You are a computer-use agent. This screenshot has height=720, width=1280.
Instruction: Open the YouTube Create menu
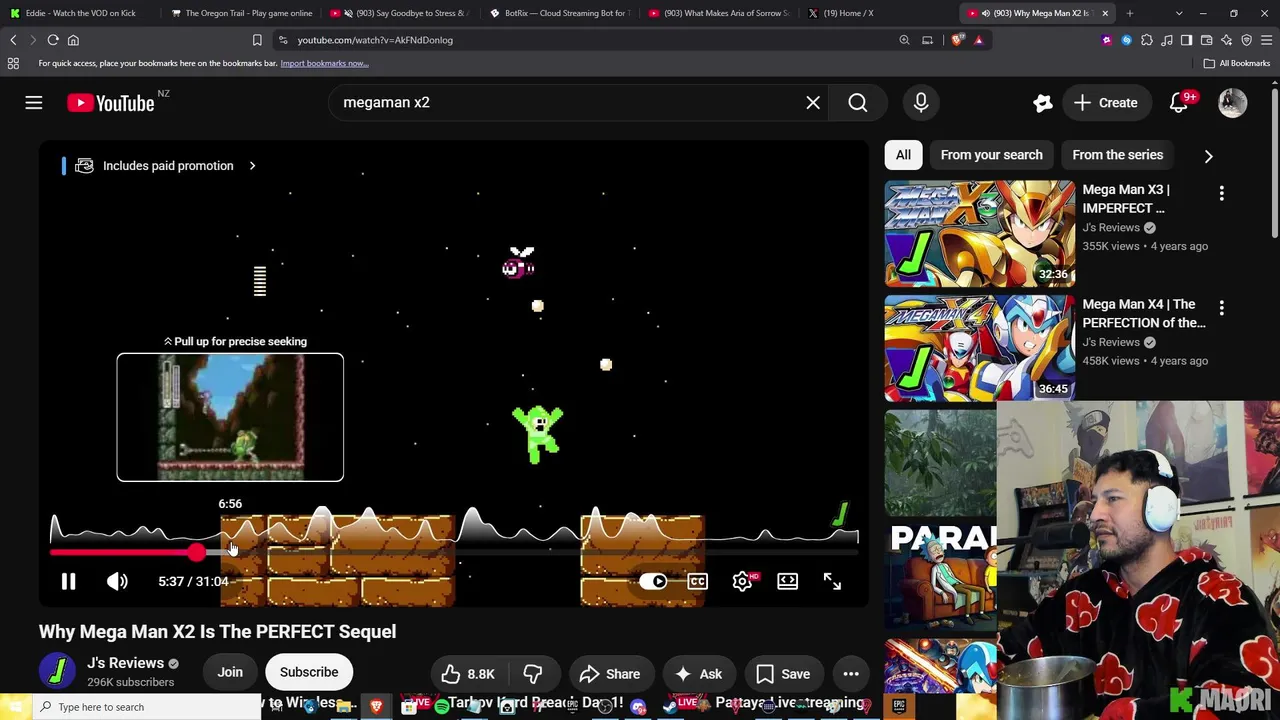[1105, 102]
